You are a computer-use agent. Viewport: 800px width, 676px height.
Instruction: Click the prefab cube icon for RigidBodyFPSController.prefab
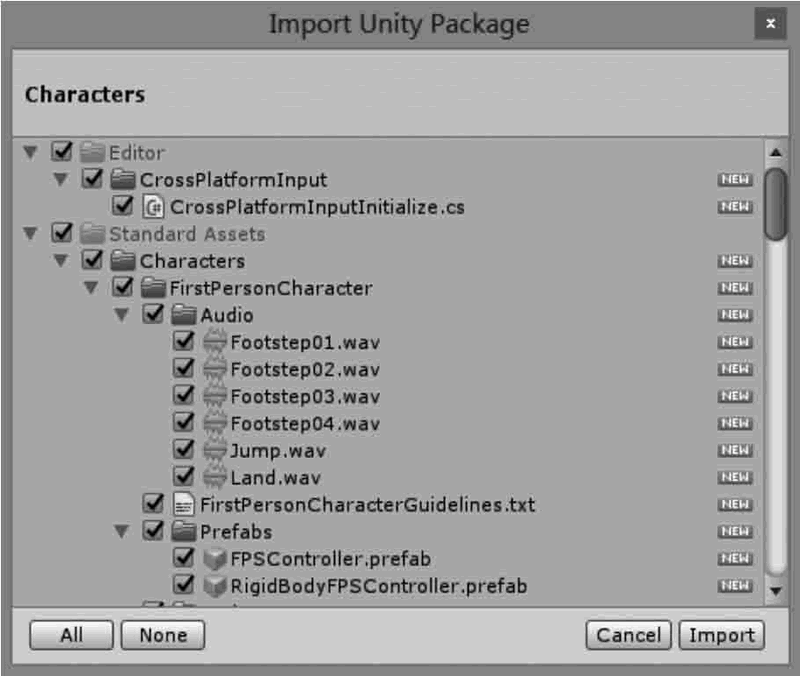click(x=215, y=585)
